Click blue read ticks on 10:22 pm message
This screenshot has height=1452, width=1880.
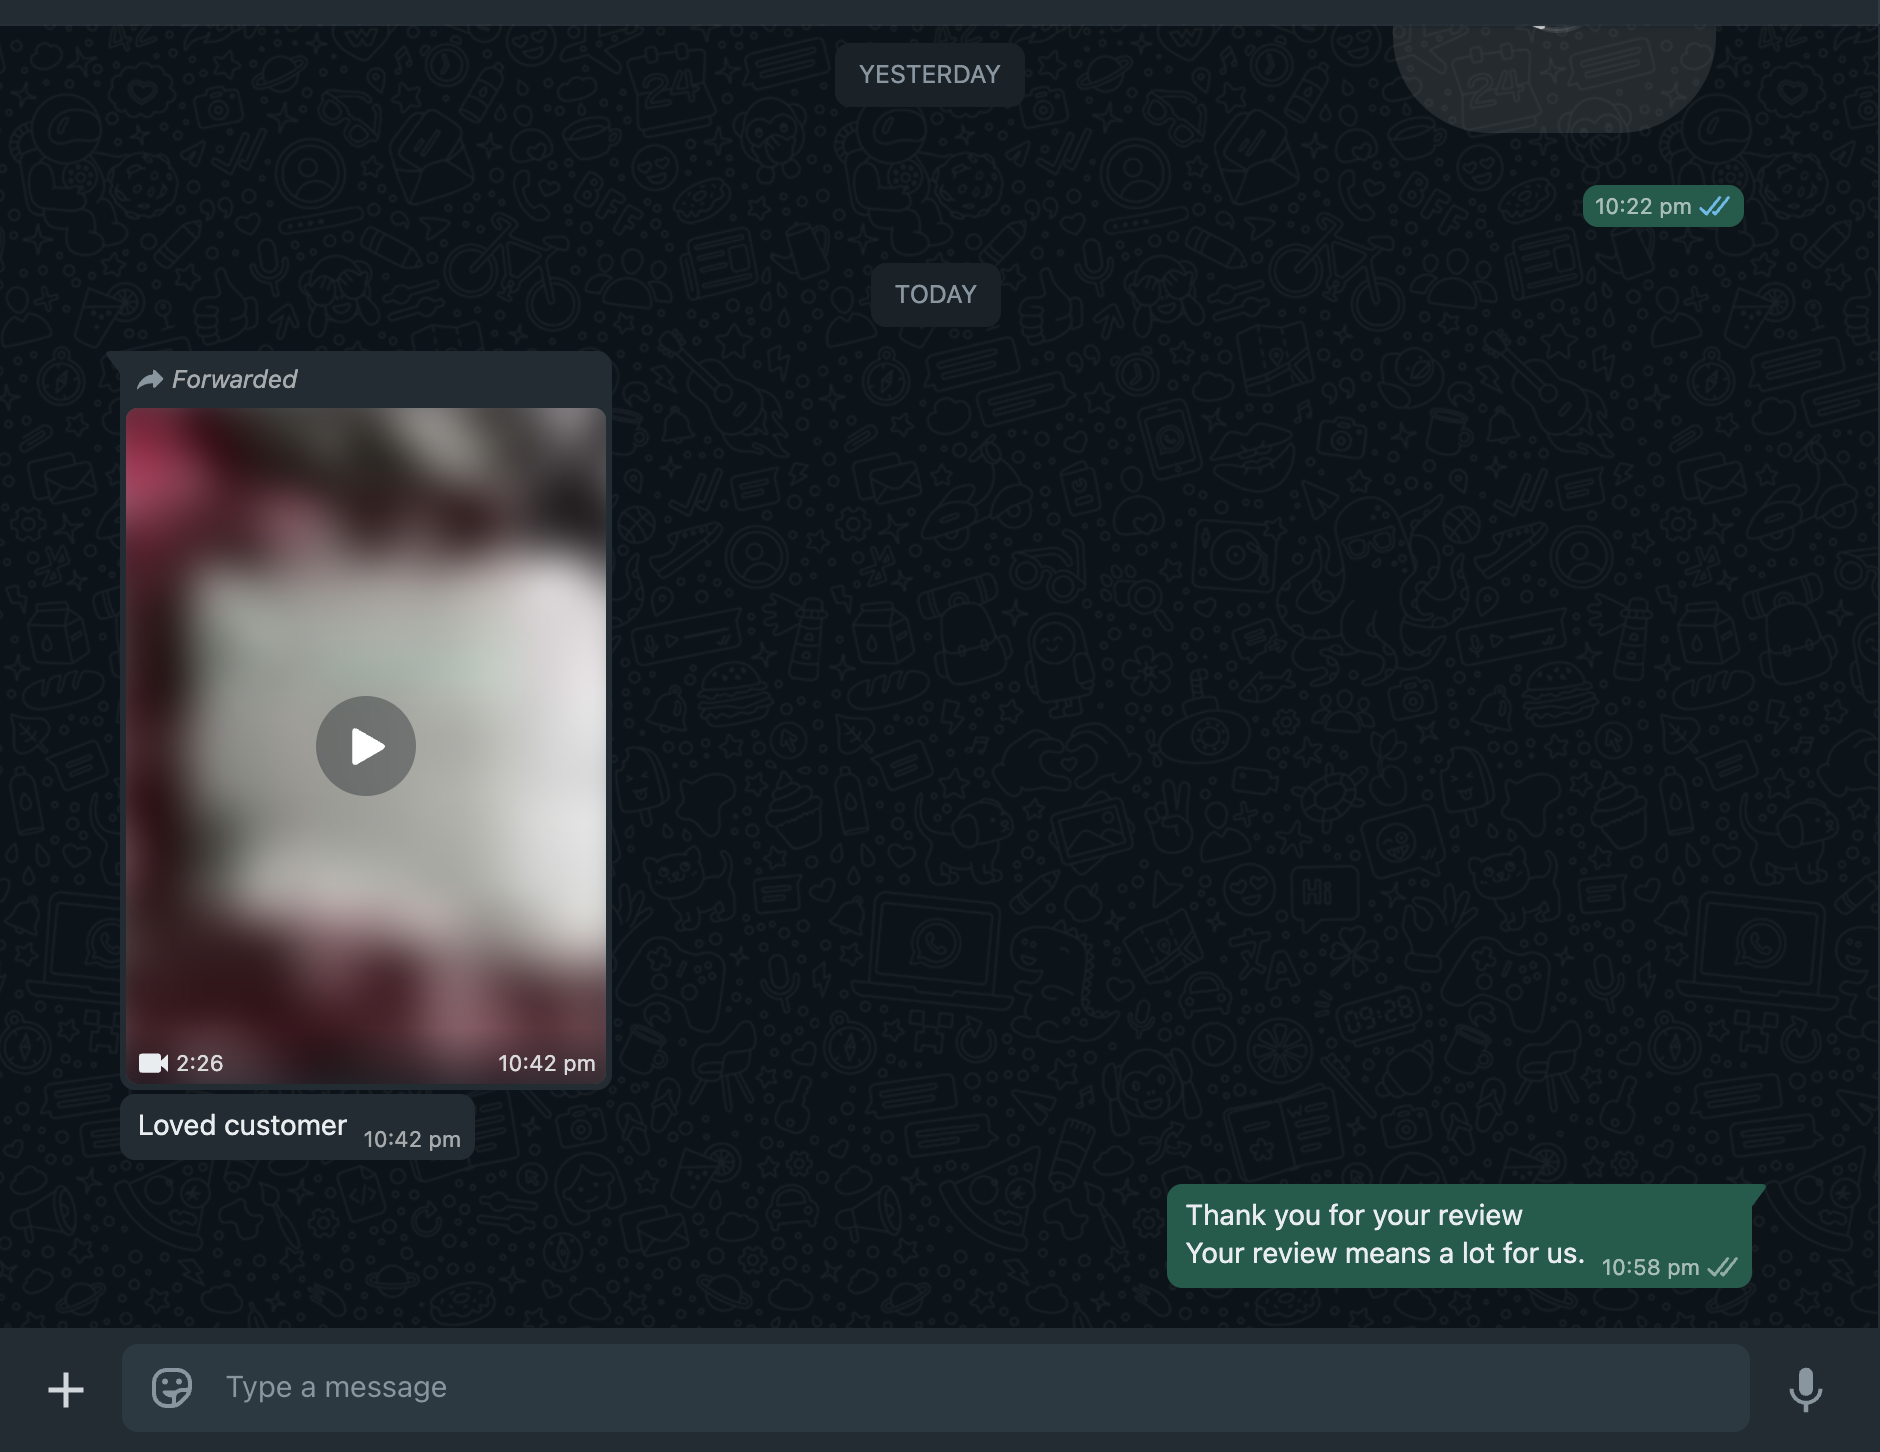tap(1715, 206)
